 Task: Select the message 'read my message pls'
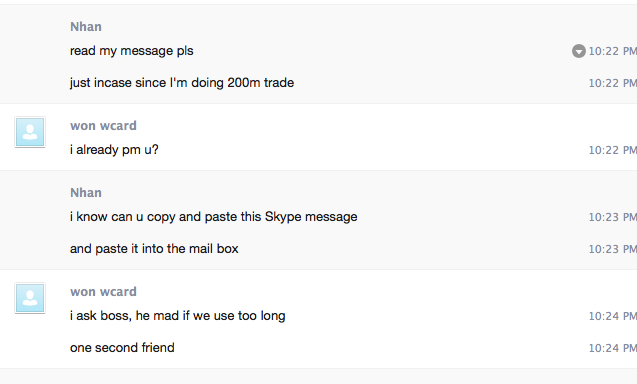point(132,51)
